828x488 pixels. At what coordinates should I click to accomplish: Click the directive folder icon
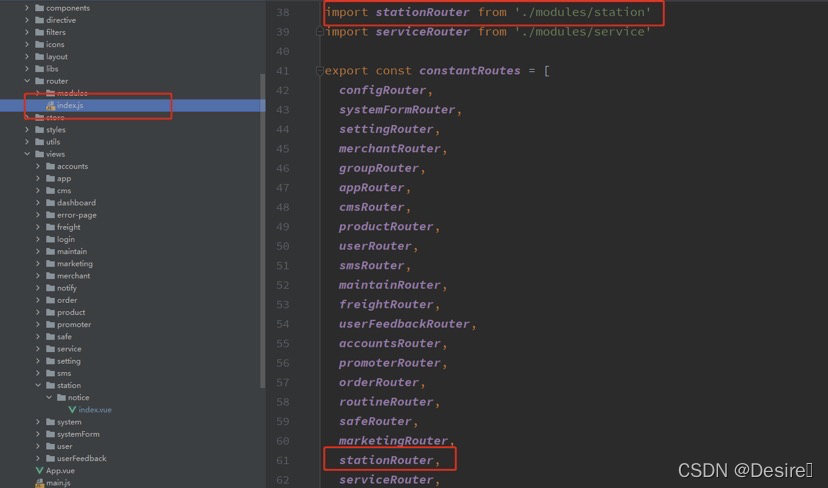tap(40, 20)
